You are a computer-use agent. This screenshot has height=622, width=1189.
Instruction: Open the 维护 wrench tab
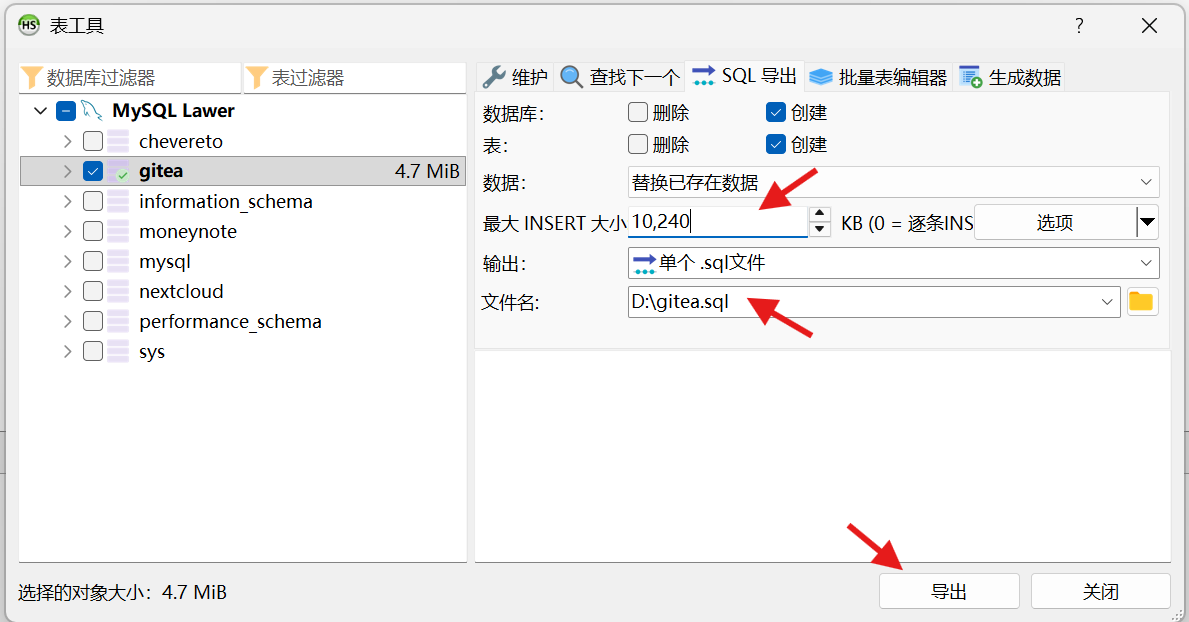pos(515,77)
